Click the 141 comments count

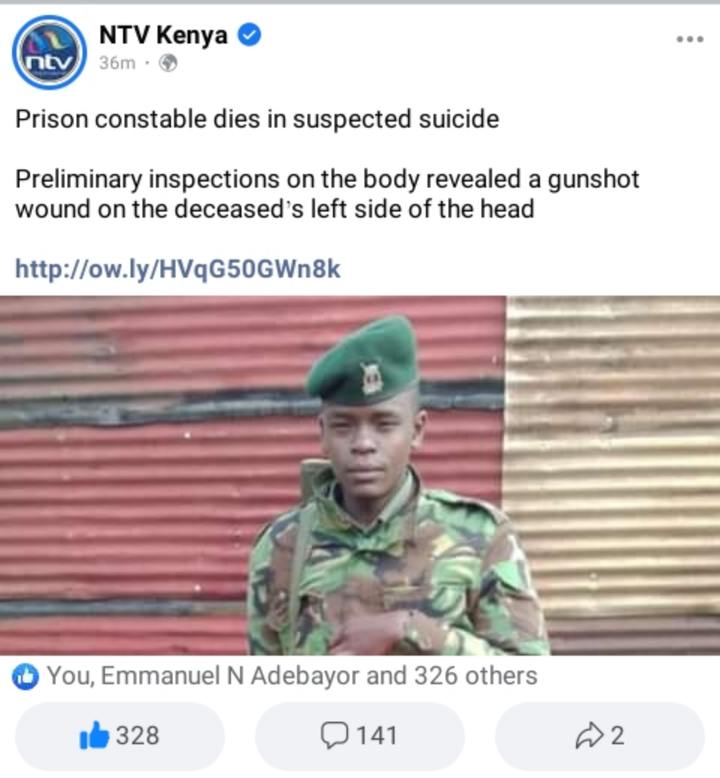(377, 735)
